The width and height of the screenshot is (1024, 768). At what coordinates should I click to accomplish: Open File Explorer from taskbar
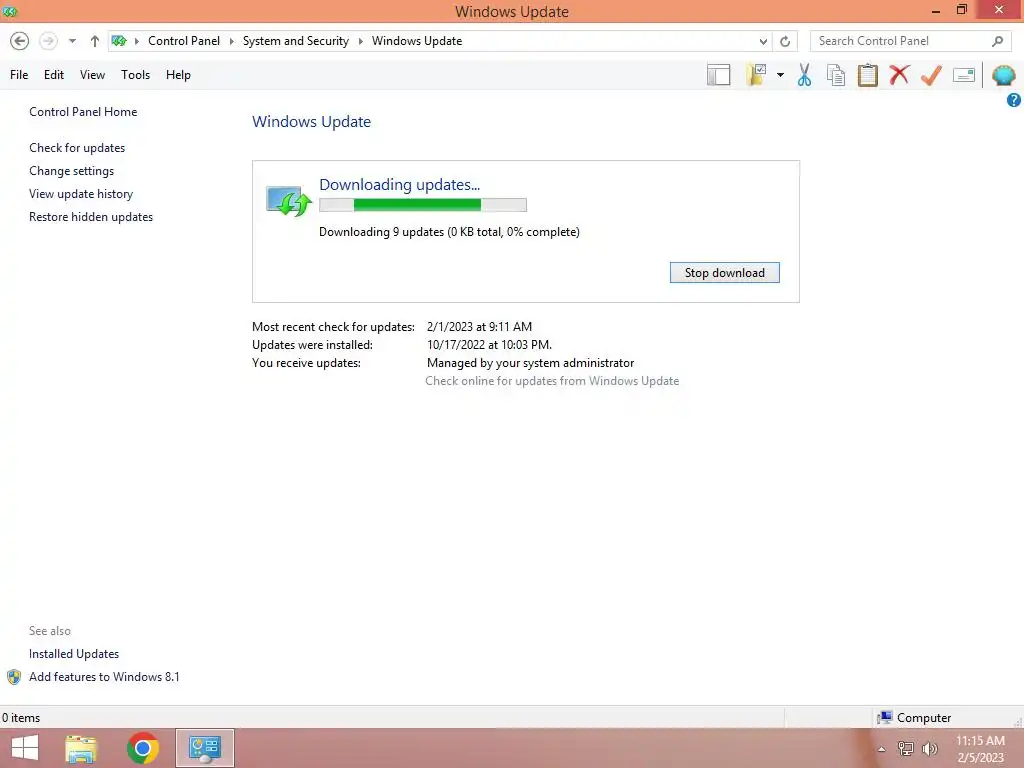[82, 748]
